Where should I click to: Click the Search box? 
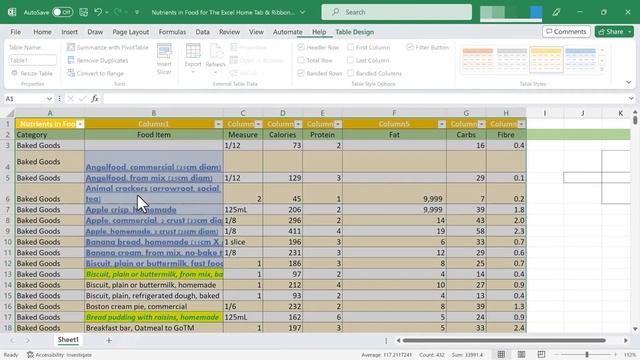tap(396, 12)
